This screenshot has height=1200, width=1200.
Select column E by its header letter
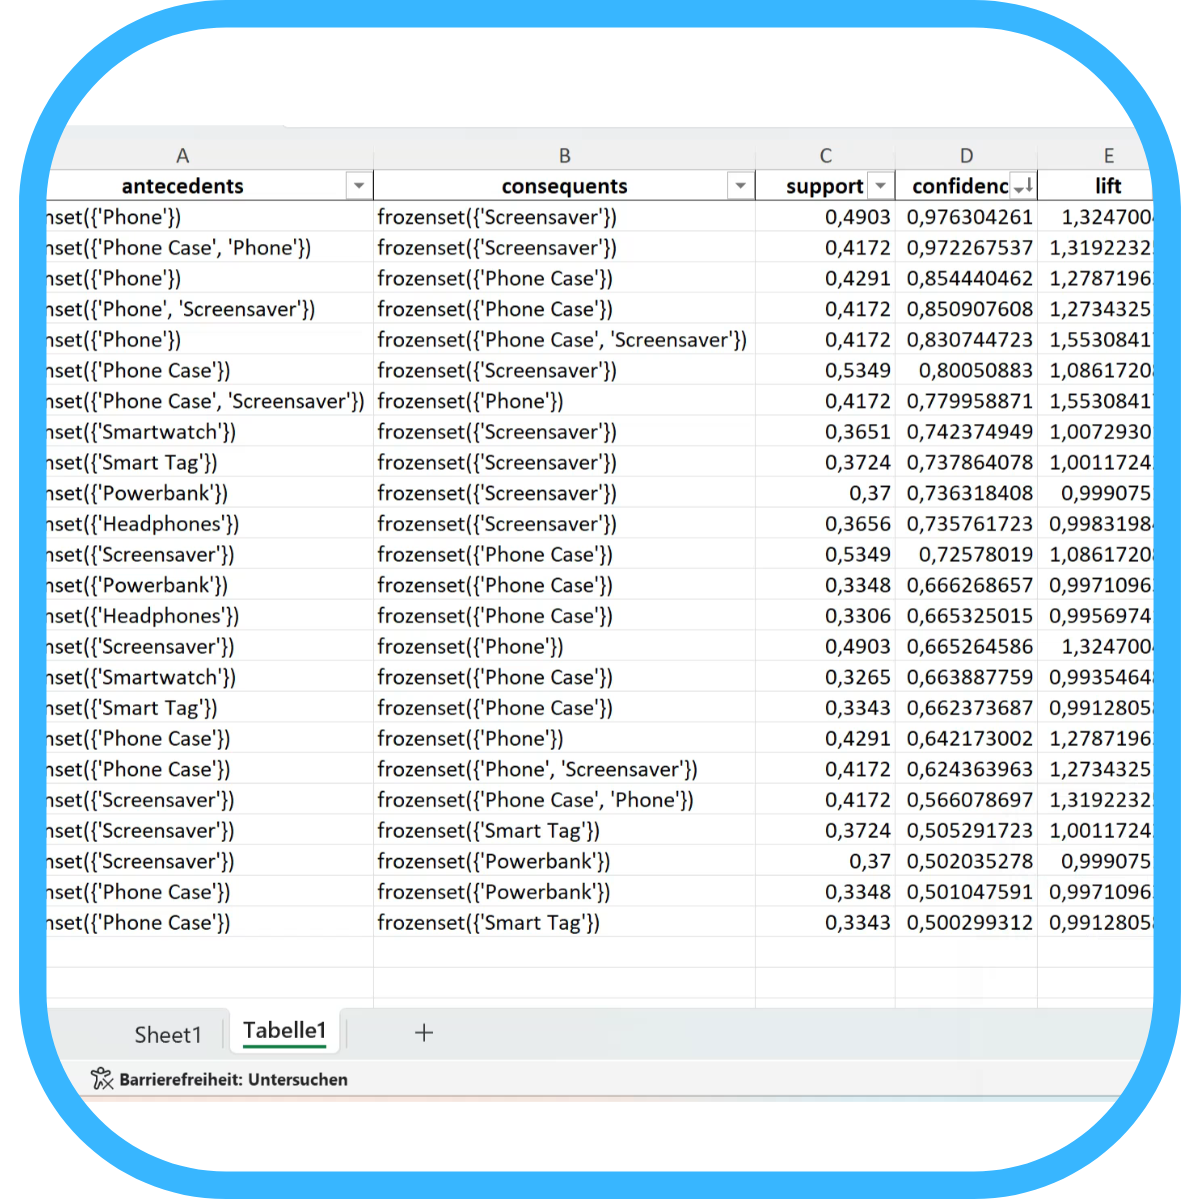(1108, 156)
